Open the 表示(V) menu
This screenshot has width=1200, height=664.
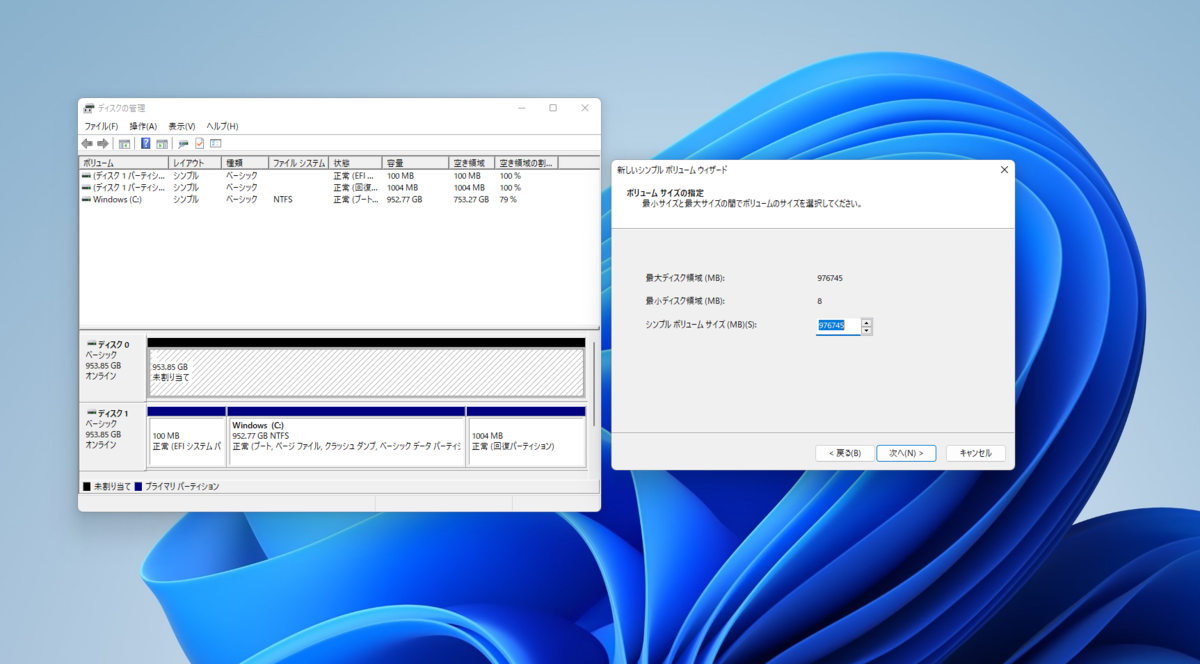(x=181, y=126)
